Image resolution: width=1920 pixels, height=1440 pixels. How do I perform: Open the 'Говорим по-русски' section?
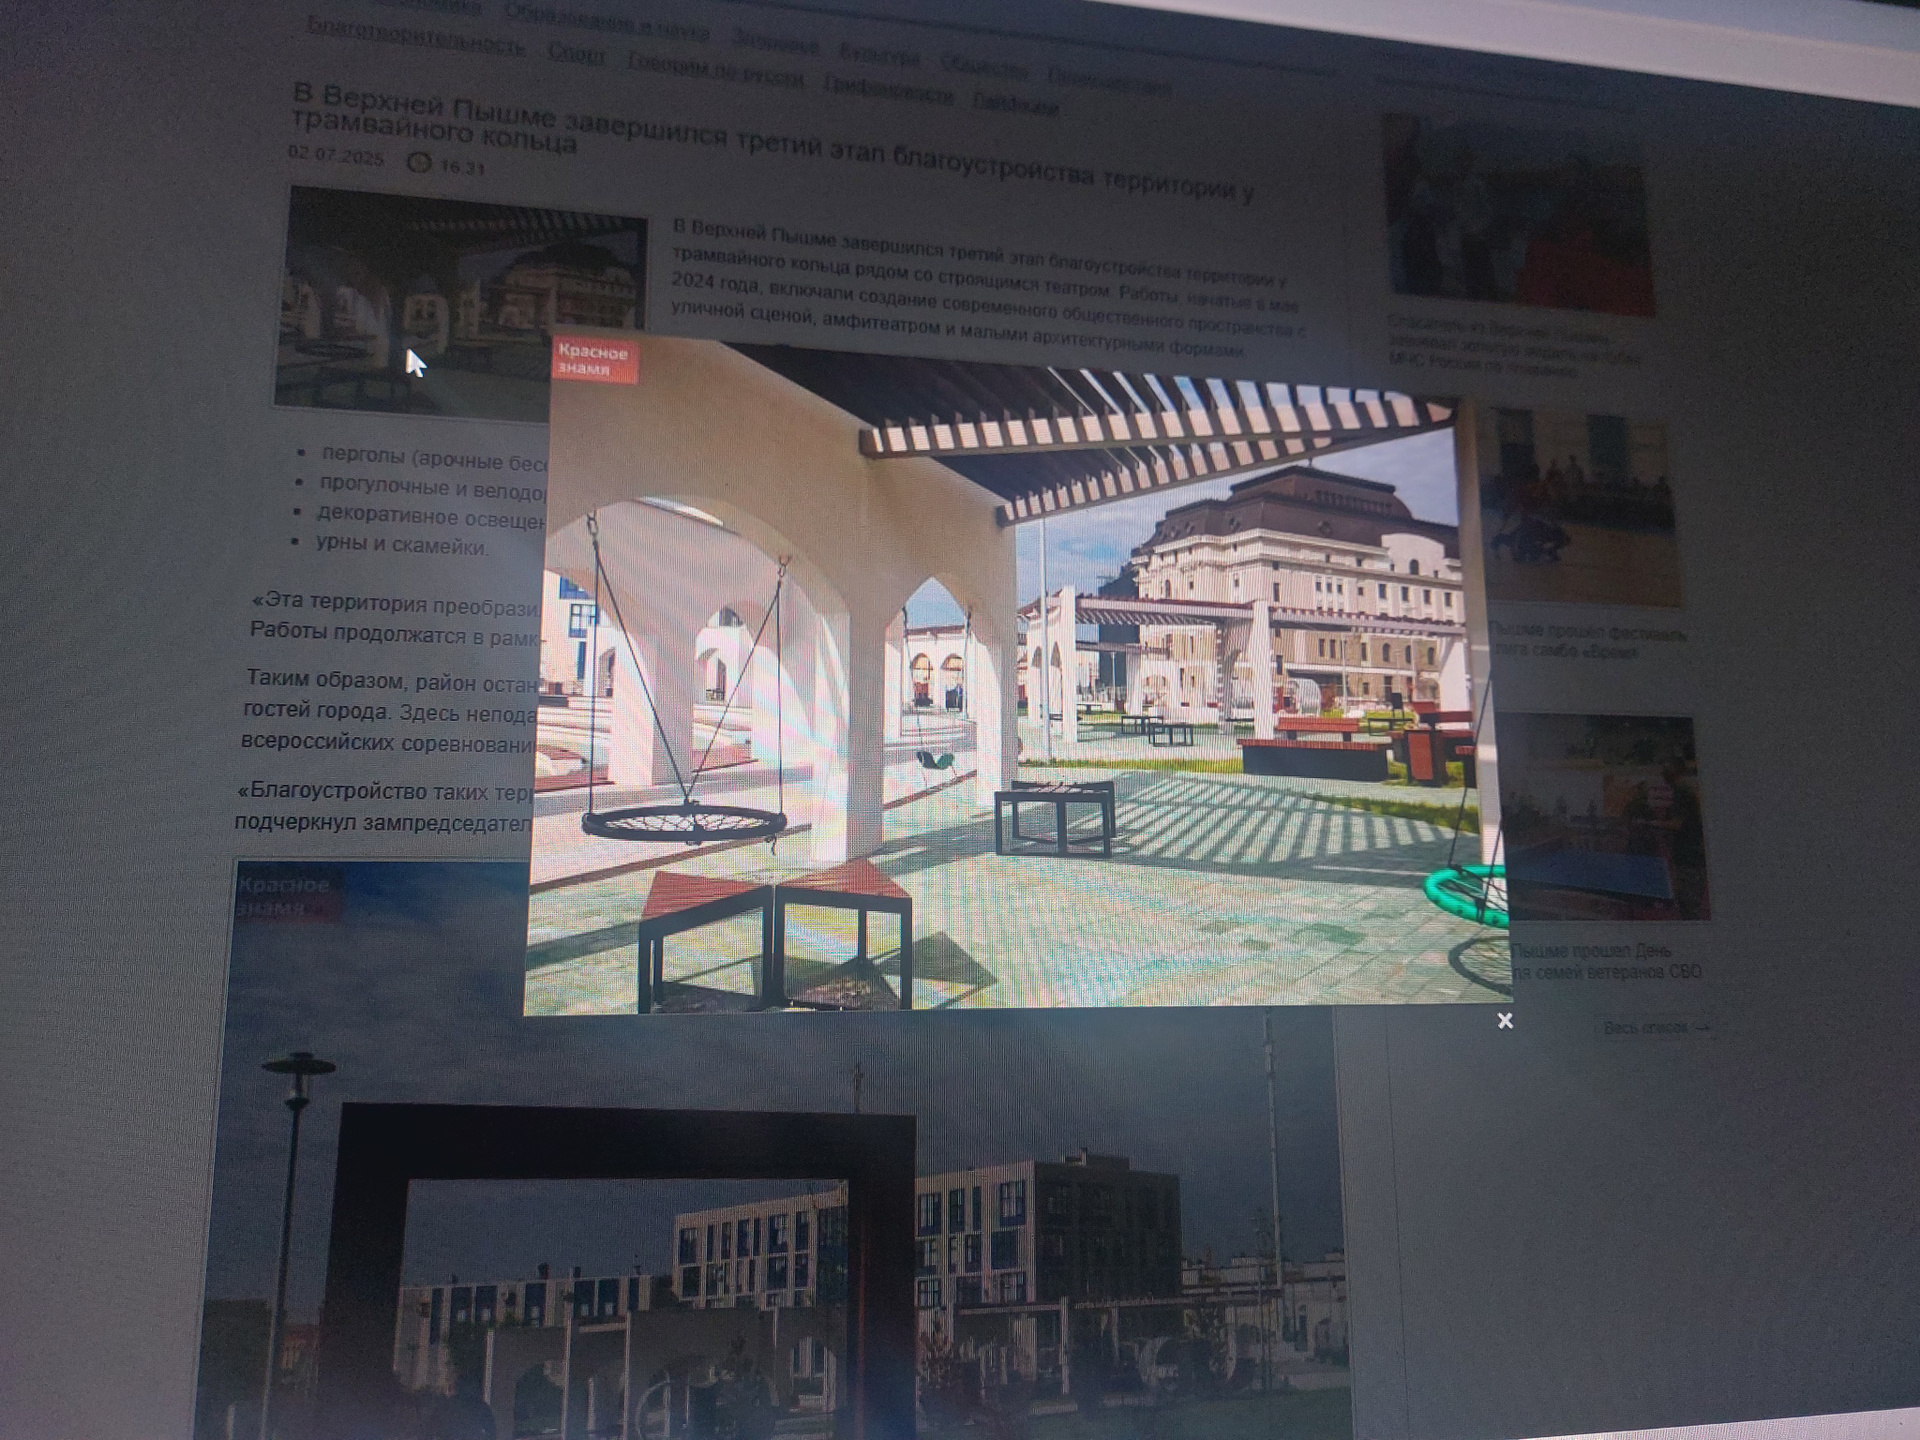pyautogui.click(x=714, y=70)
